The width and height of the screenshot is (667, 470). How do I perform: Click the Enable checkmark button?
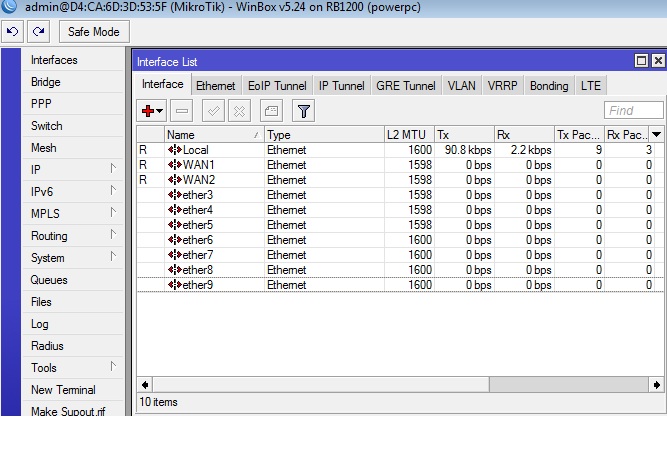point(213,111)
